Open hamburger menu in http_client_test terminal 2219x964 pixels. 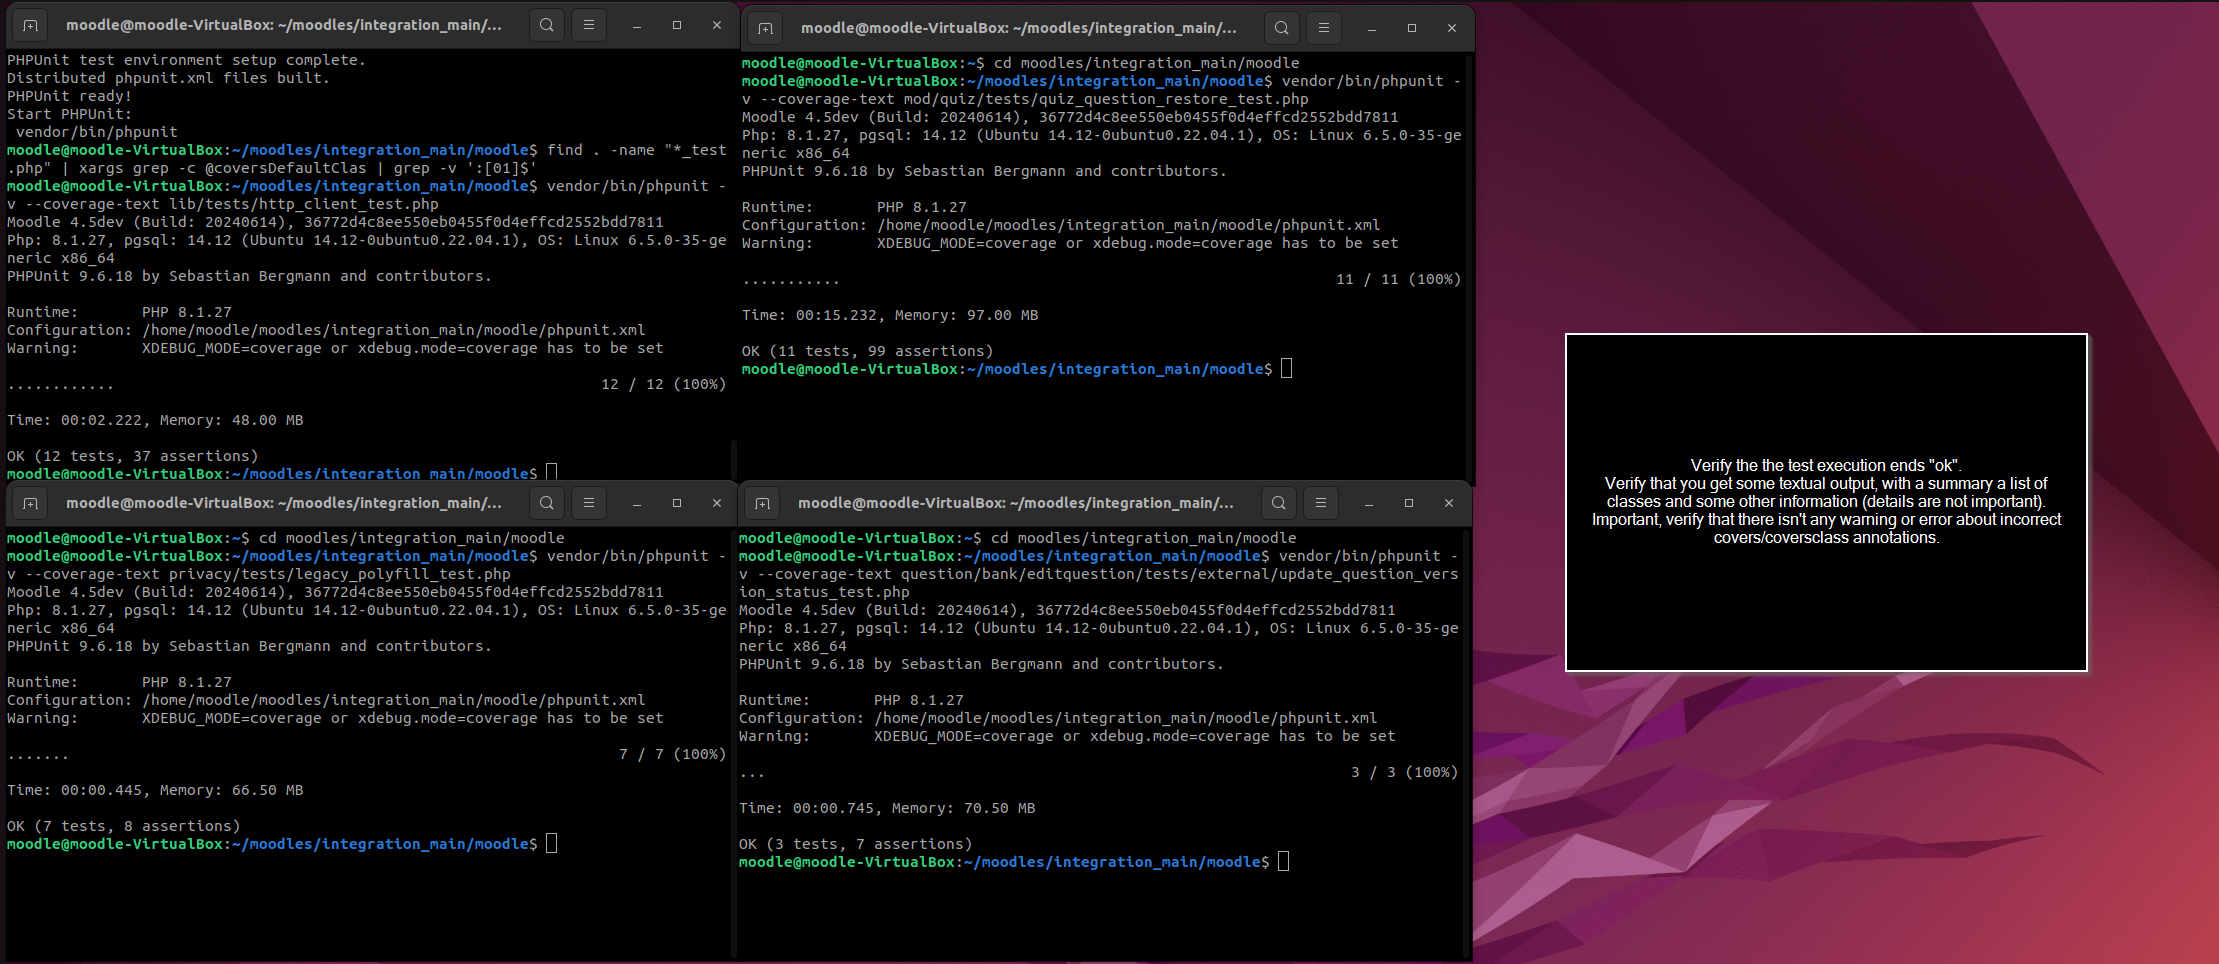click(589, 26)
